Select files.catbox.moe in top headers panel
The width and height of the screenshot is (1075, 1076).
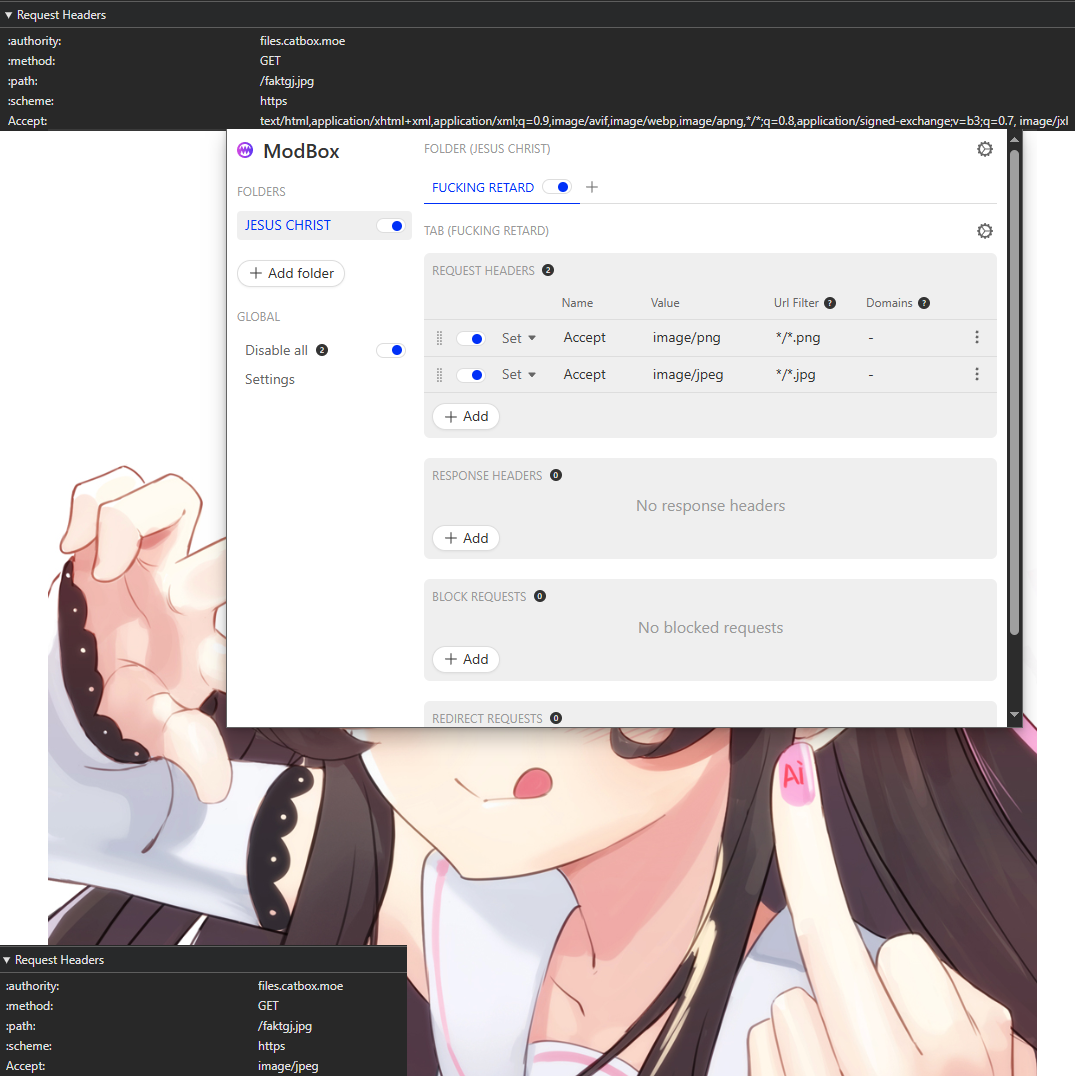pos(303,40)
